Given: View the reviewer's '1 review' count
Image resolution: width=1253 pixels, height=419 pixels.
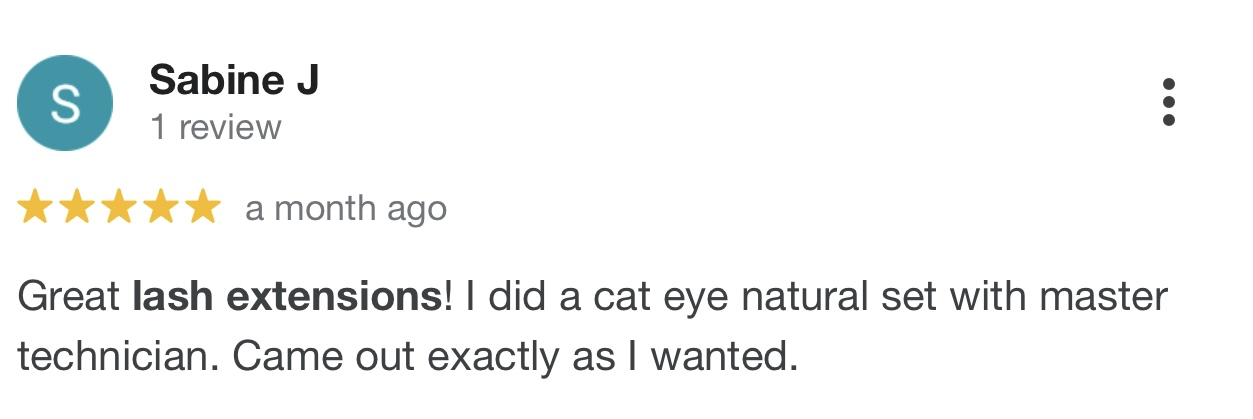Looking at the screenshot, I should click(x=215, y=128).
